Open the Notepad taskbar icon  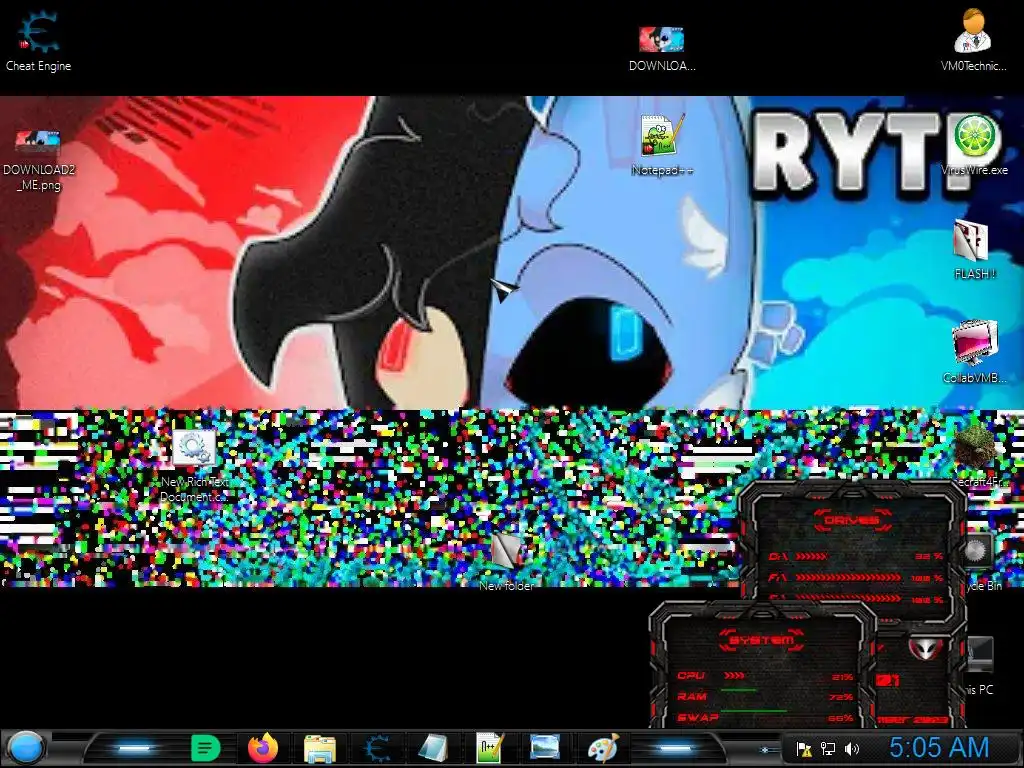click(x=433, y=748)
